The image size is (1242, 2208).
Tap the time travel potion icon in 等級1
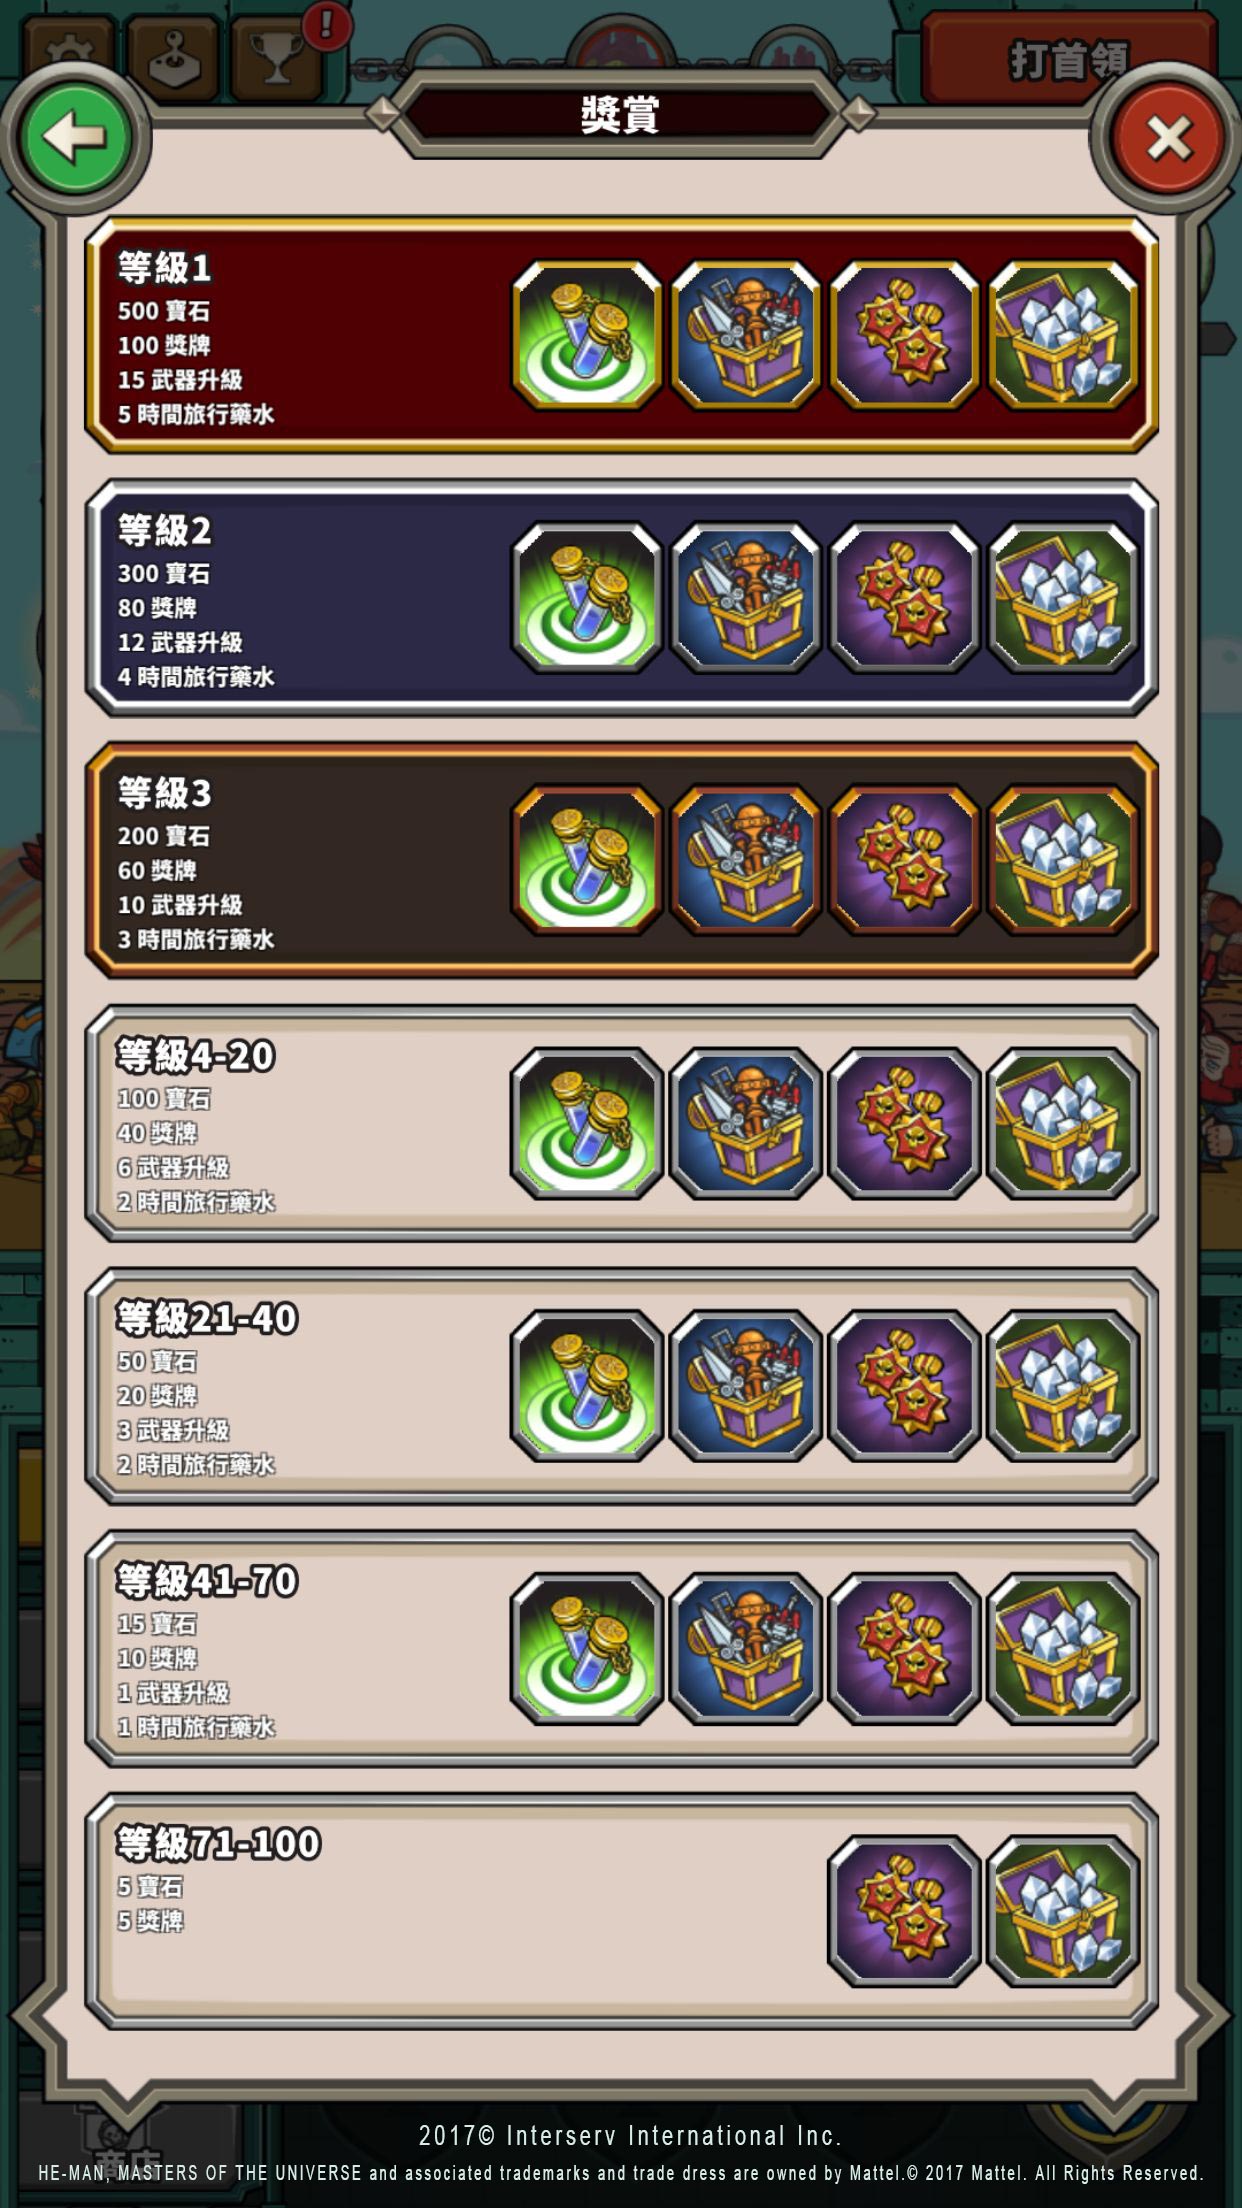[x=587, y=335]
